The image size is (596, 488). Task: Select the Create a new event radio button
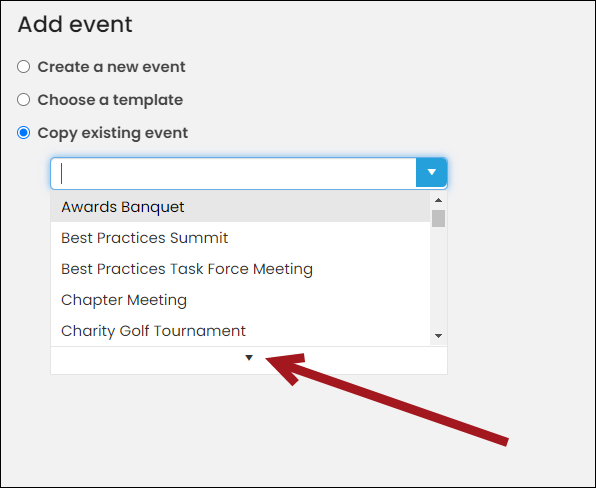24,67
